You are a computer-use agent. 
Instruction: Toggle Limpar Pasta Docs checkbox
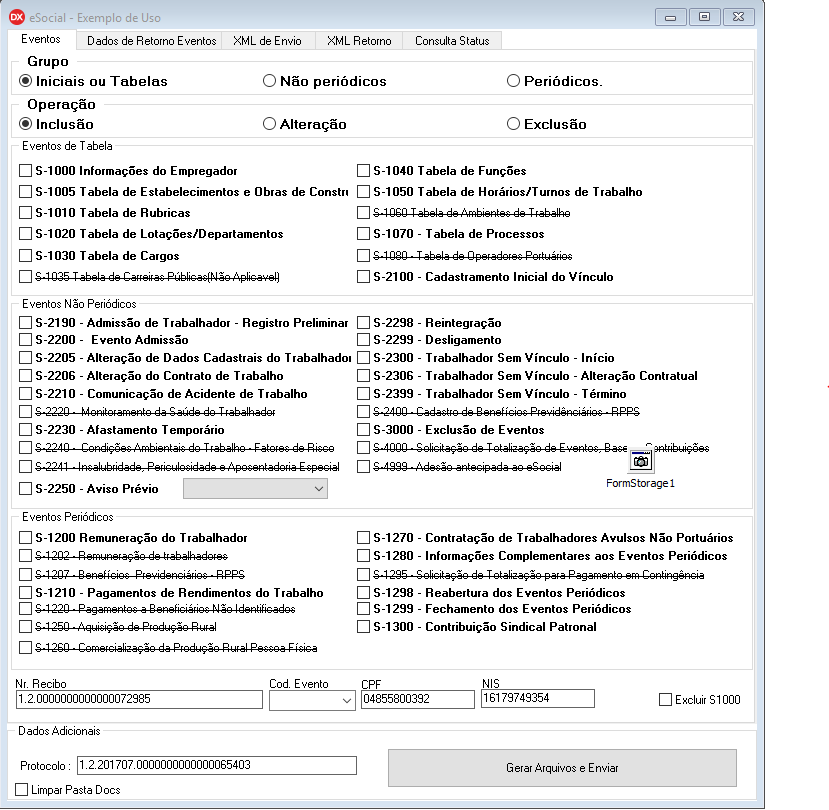click(22, 789)
